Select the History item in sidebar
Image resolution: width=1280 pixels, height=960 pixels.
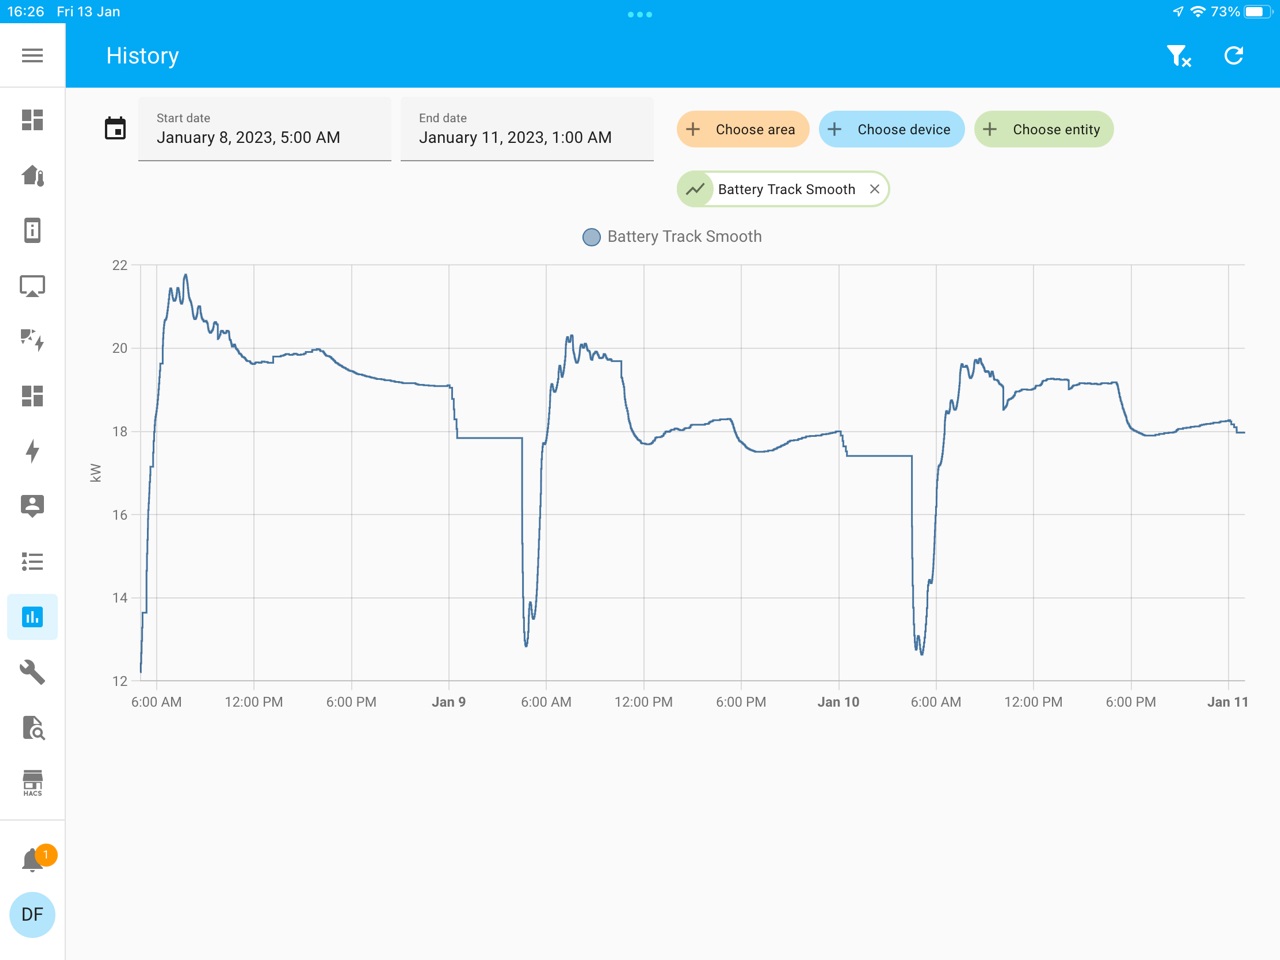(x=32, y=617)
